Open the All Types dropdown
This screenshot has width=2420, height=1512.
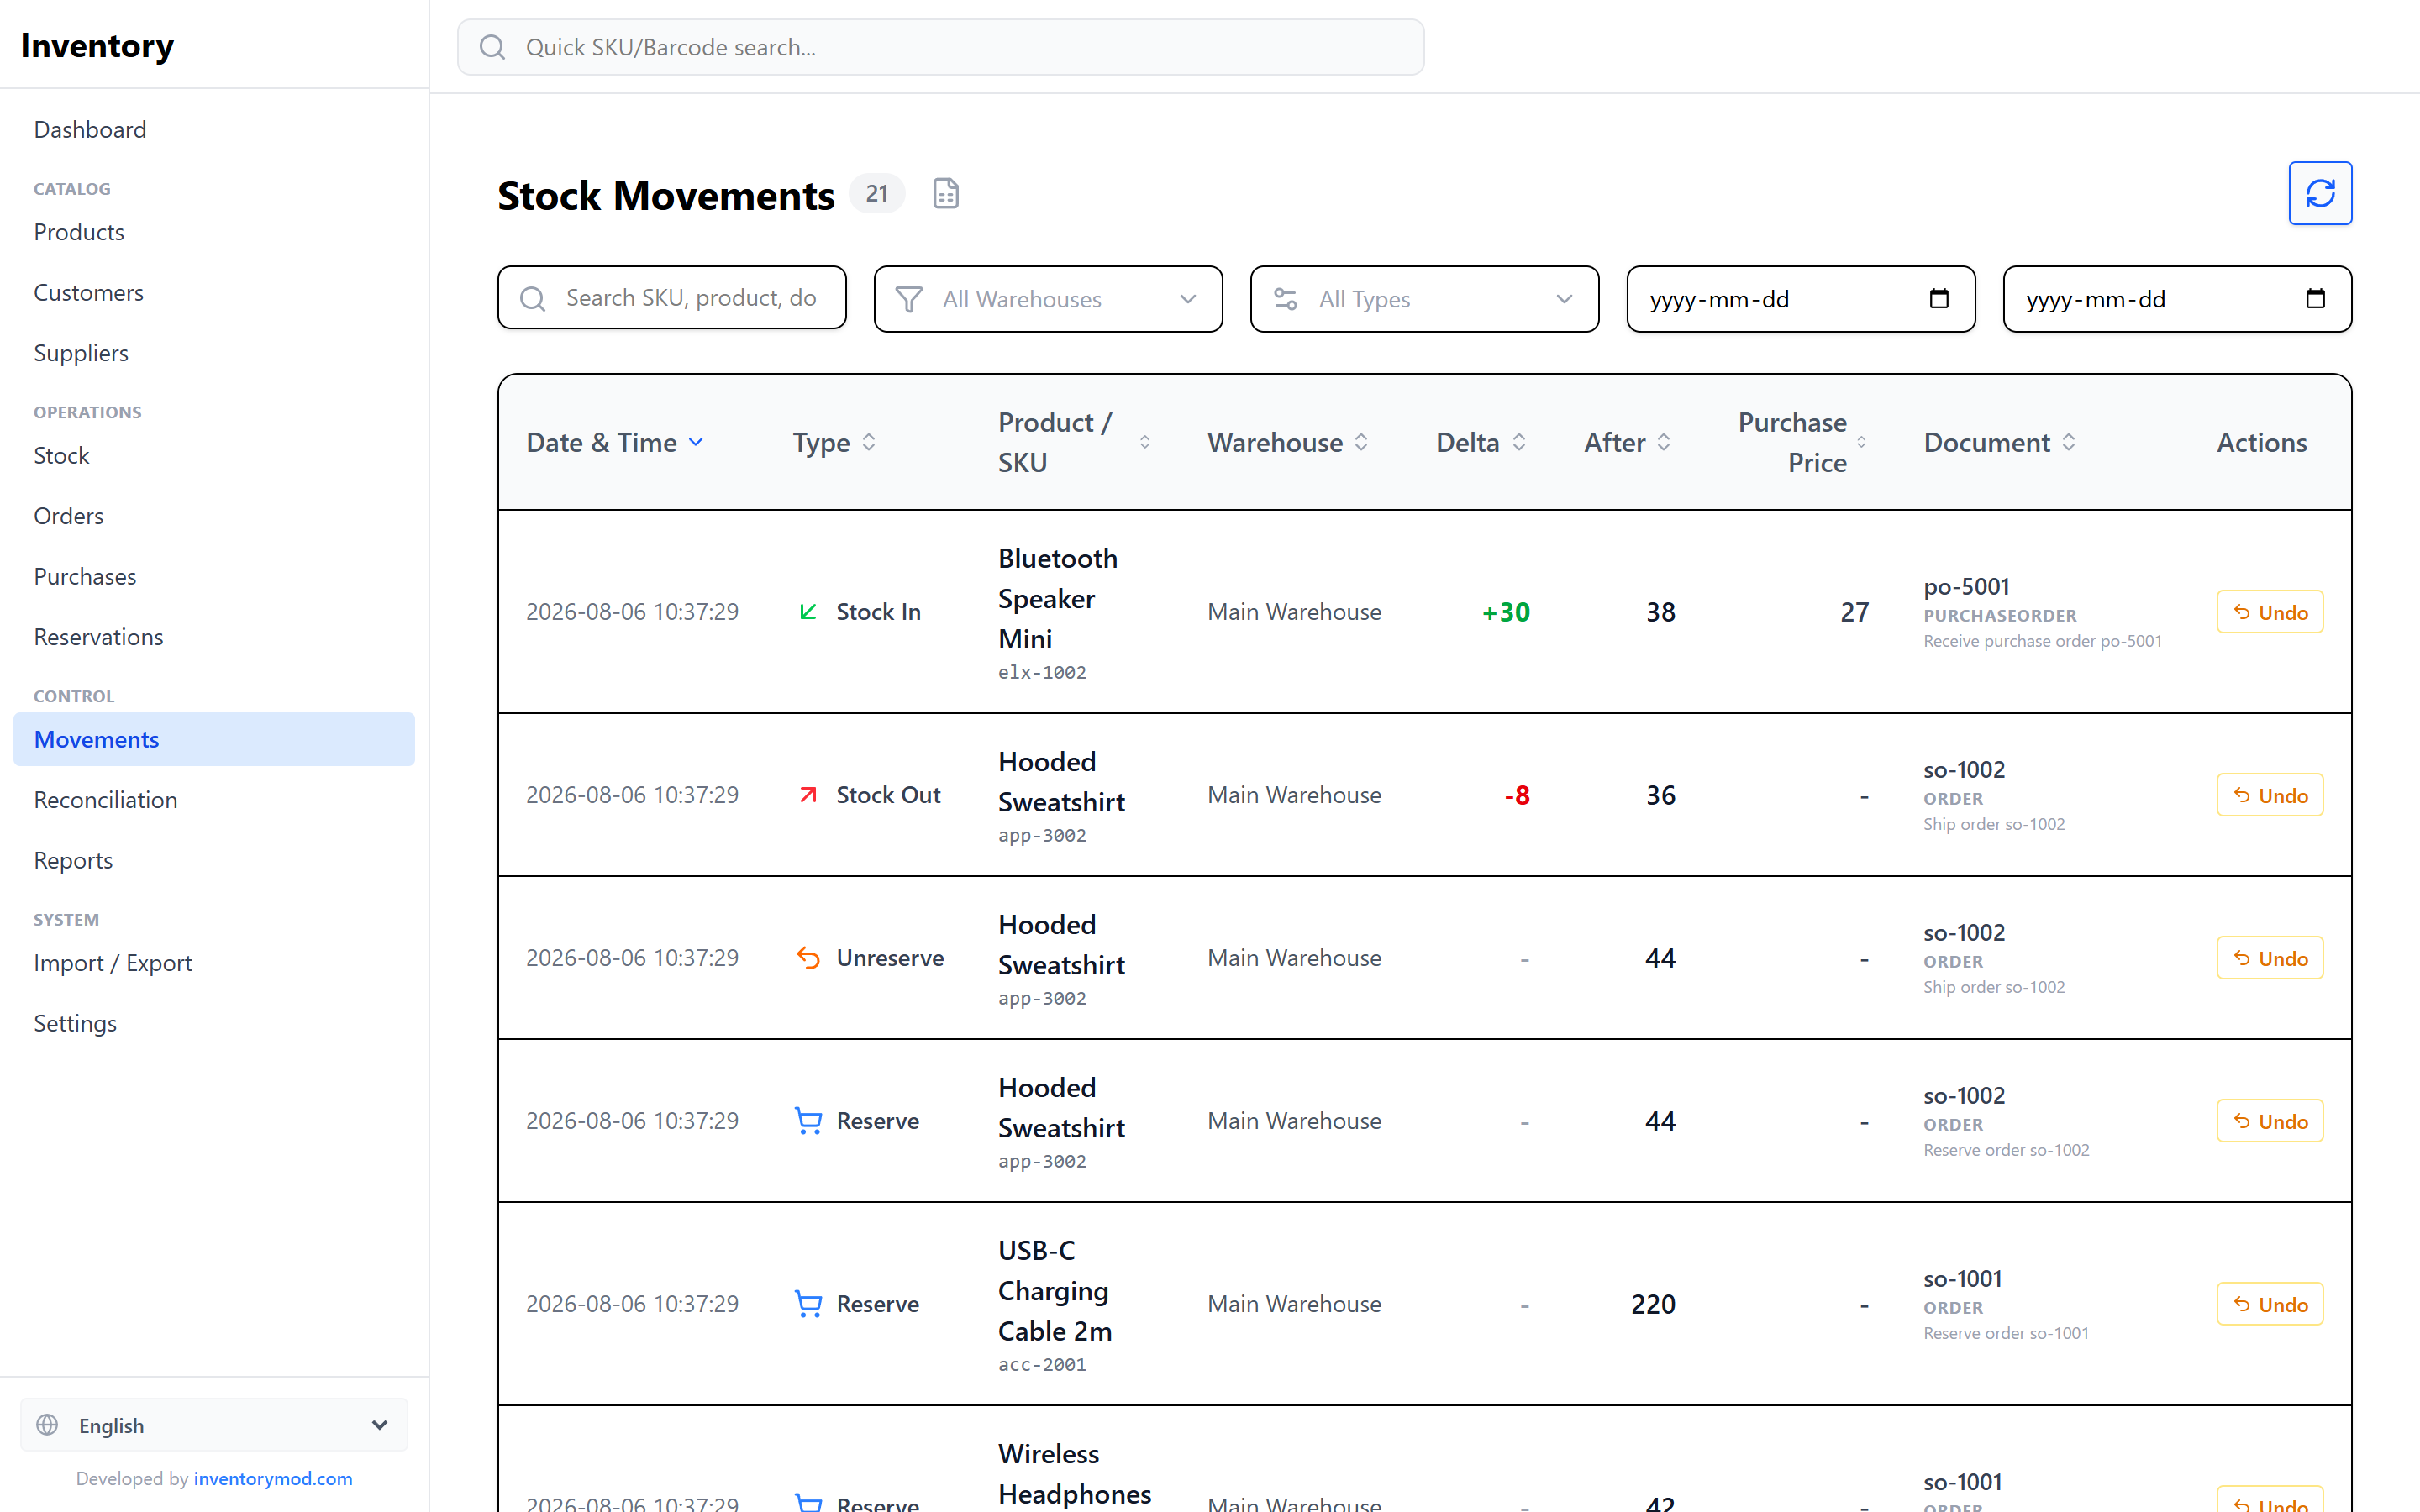tap(1424, 299)
